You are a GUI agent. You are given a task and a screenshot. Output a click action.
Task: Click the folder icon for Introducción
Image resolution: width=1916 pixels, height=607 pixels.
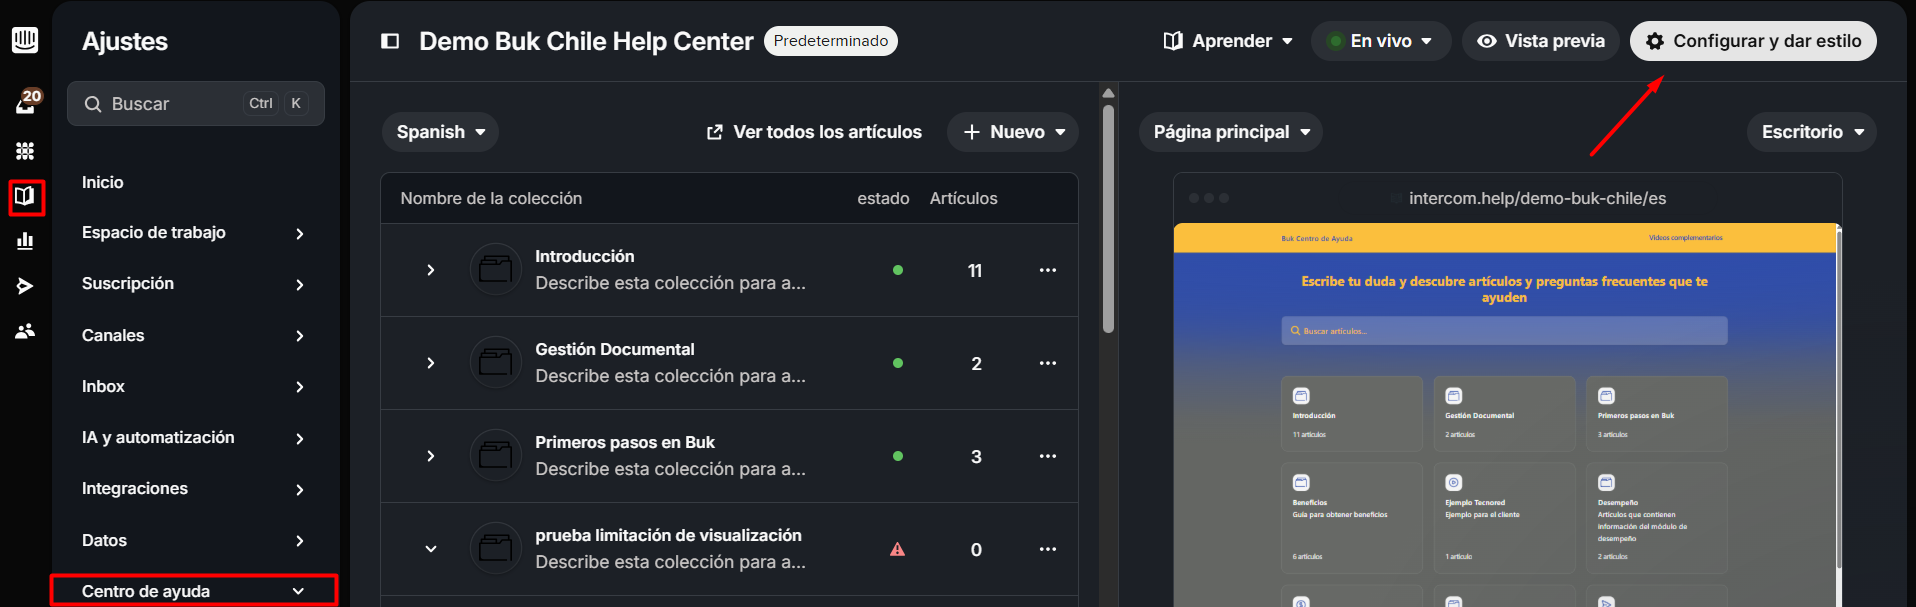click(496, 269)
